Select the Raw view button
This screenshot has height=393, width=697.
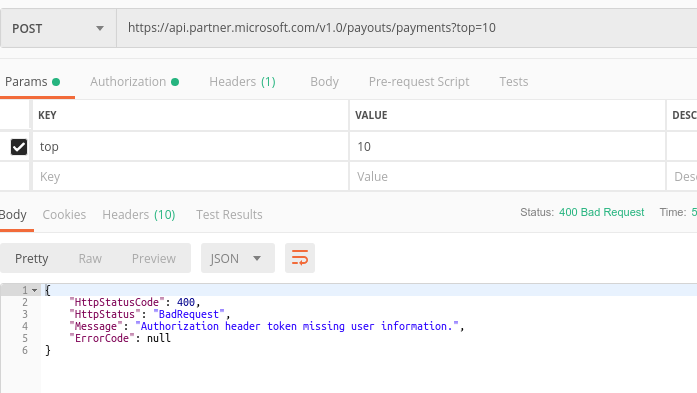coord(90,258)
